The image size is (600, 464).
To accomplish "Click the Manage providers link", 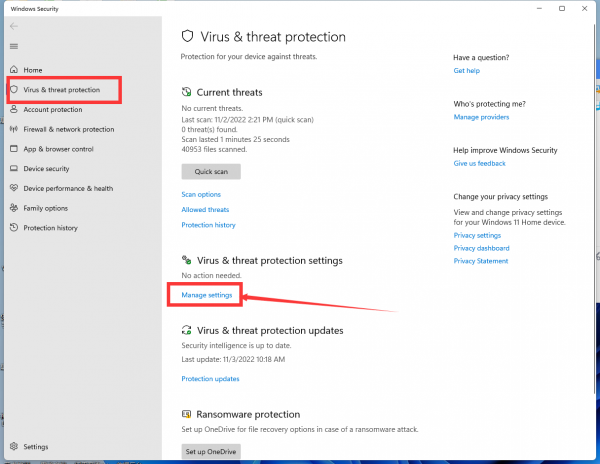I will point(481,117).
